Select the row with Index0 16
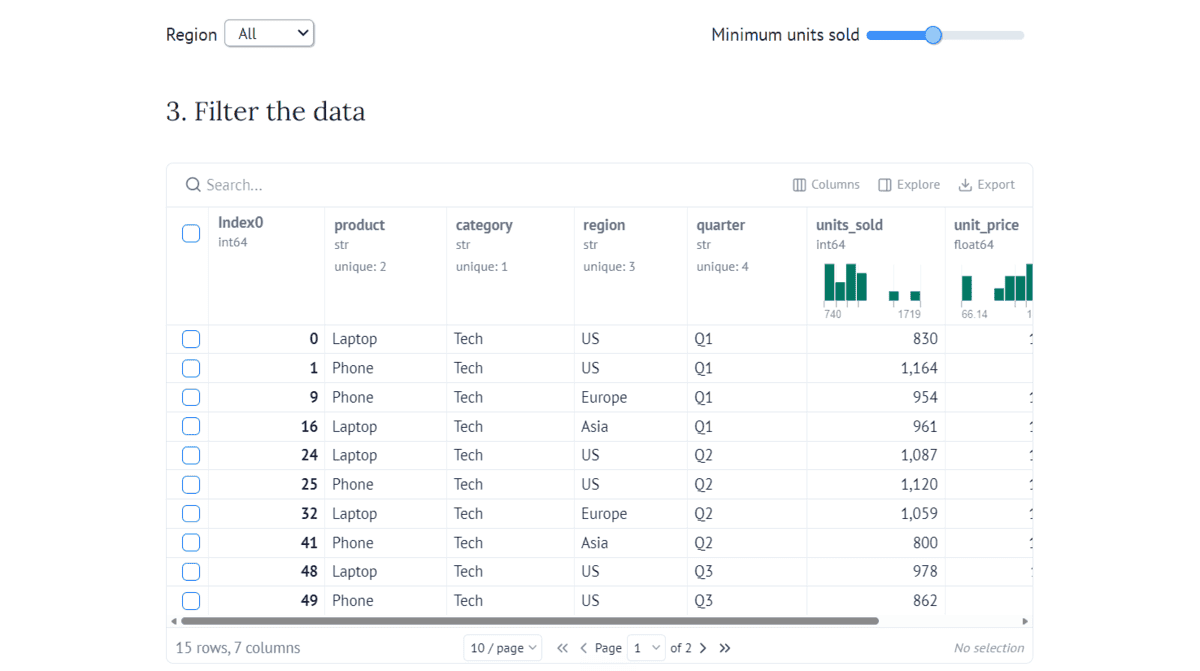Image resolution: width=1200 pixels, height=671 pixels. click(191, 426)
